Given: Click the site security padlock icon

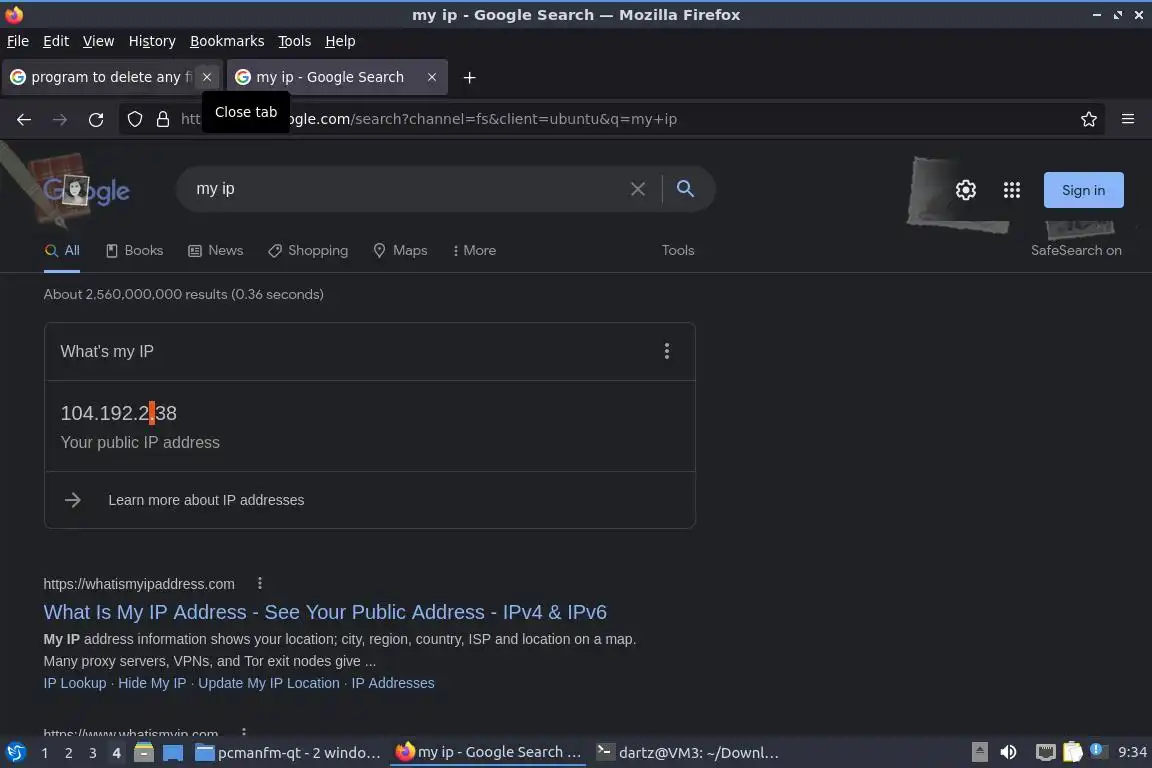Looking at the screenshot, I should (x=162, y=119).
